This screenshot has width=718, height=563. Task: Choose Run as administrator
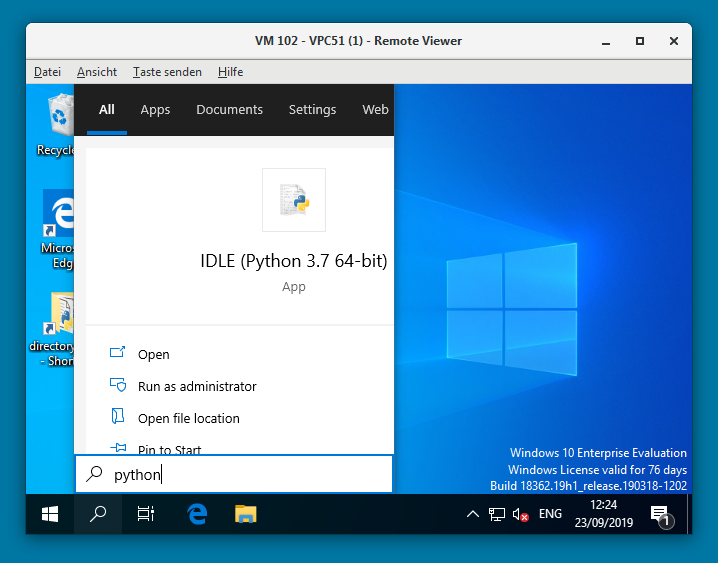(239, 386)
